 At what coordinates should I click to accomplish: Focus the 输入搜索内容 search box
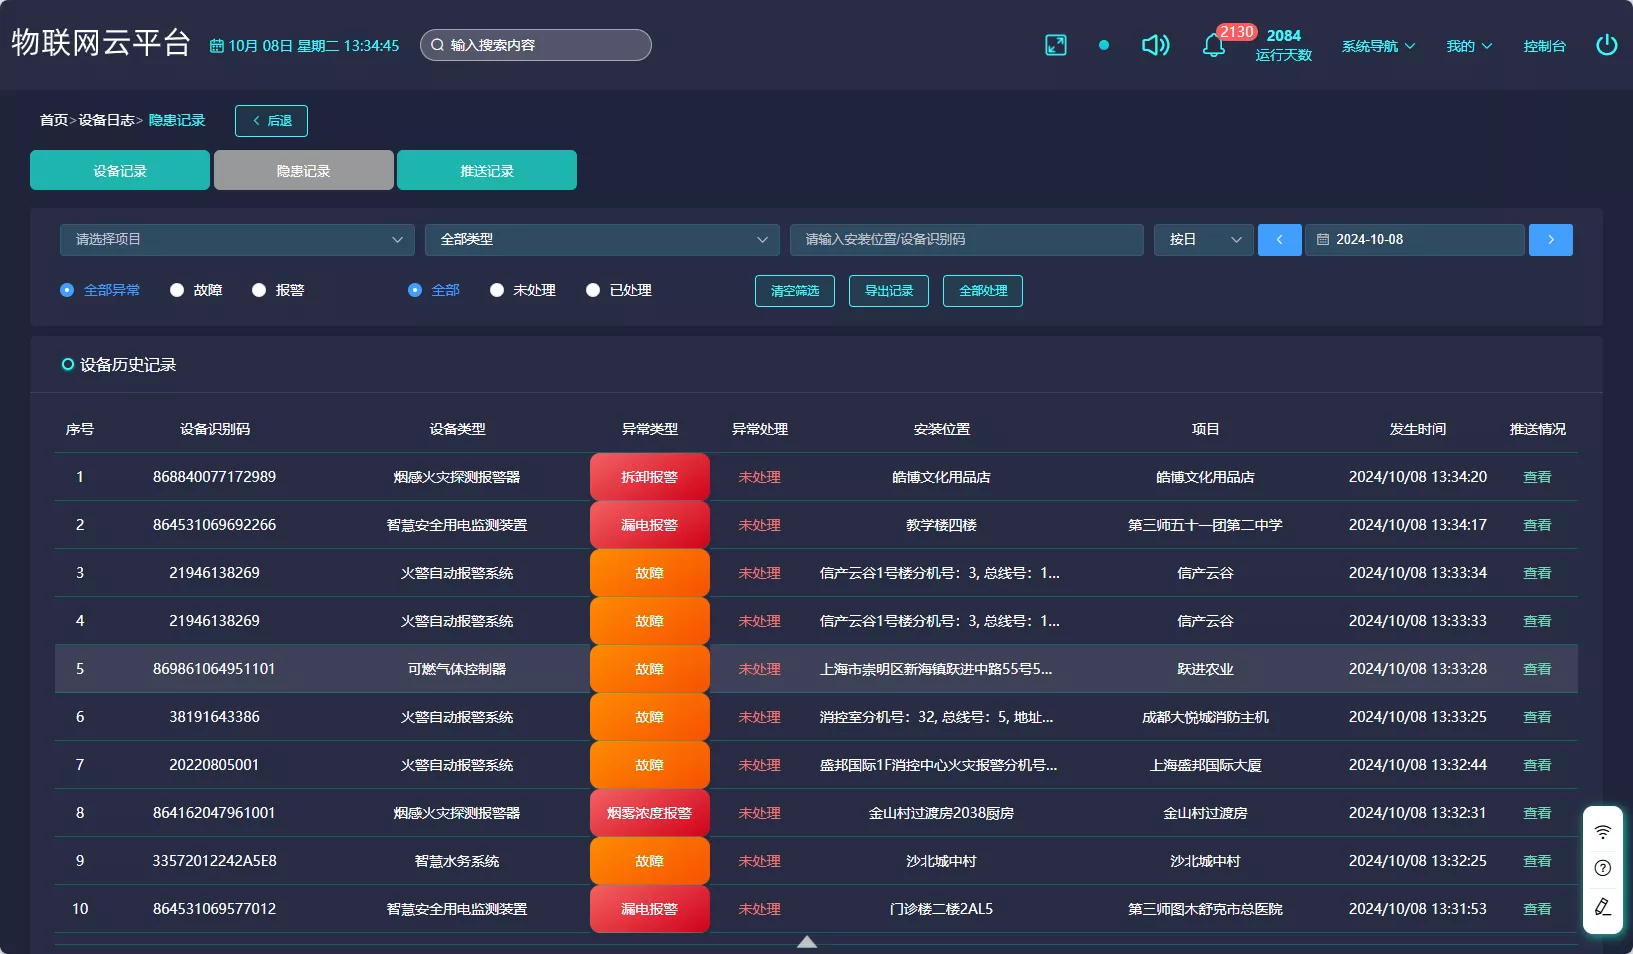click(536, 45)
